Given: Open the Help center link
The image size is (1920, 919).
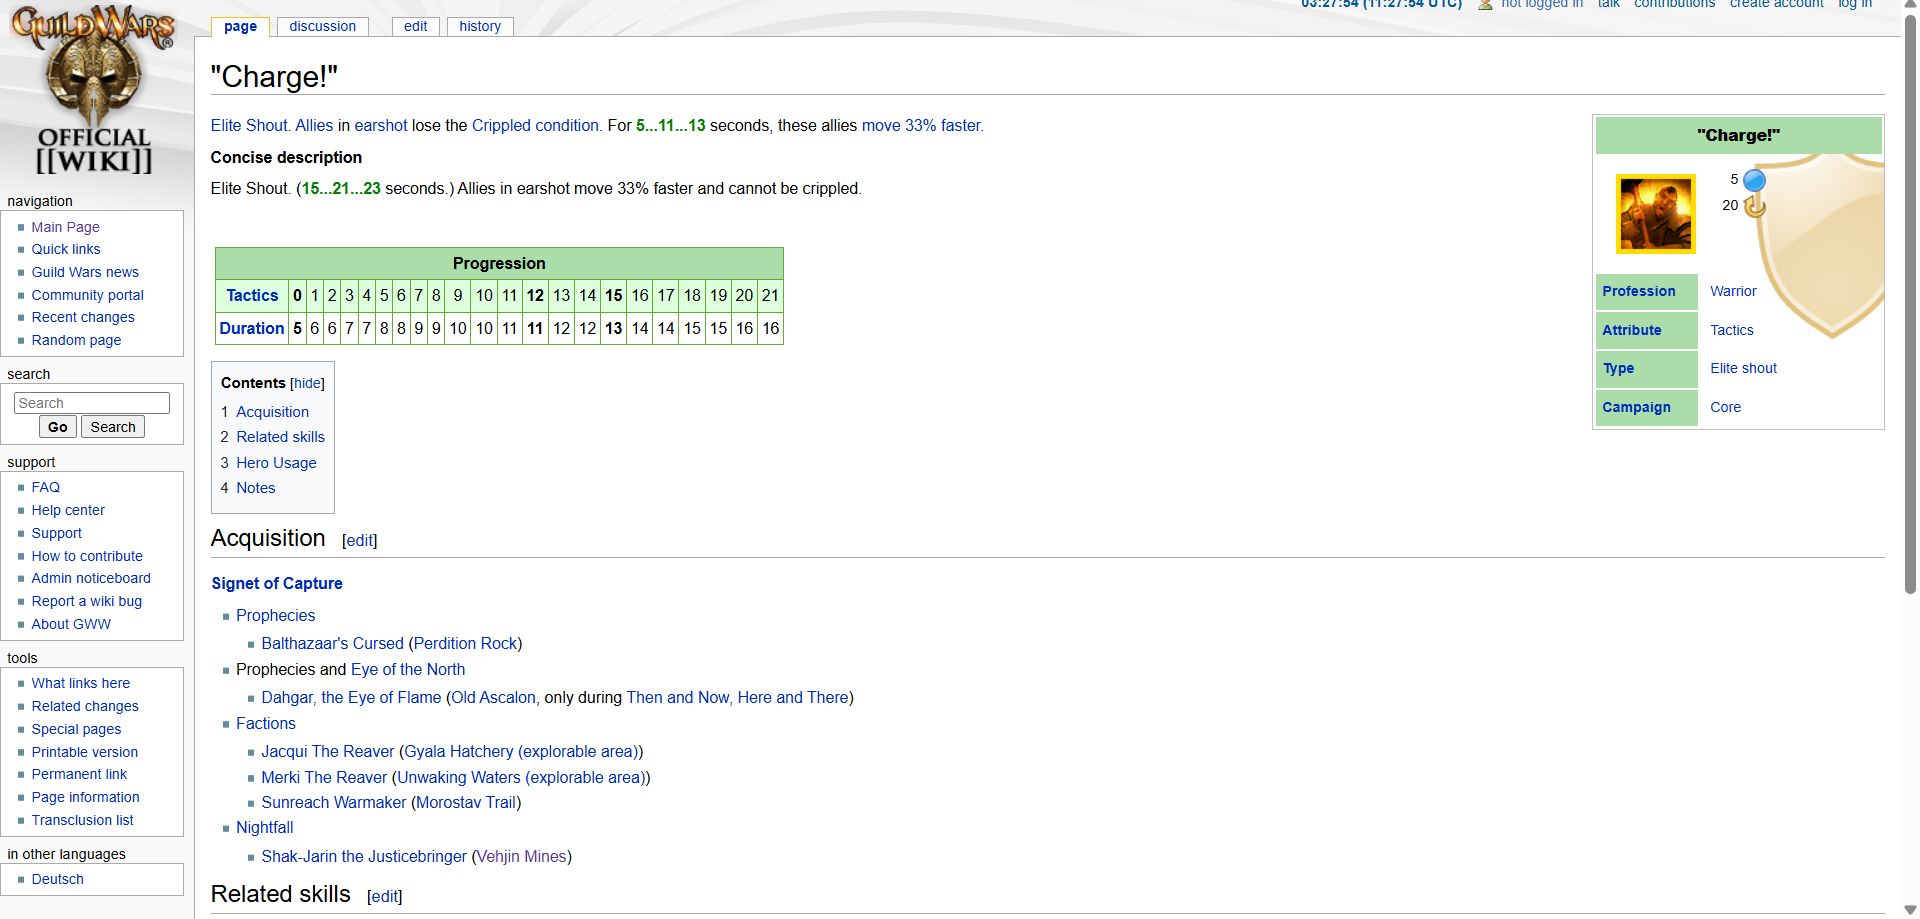Looking at the screenshot, I should [68, 510].
